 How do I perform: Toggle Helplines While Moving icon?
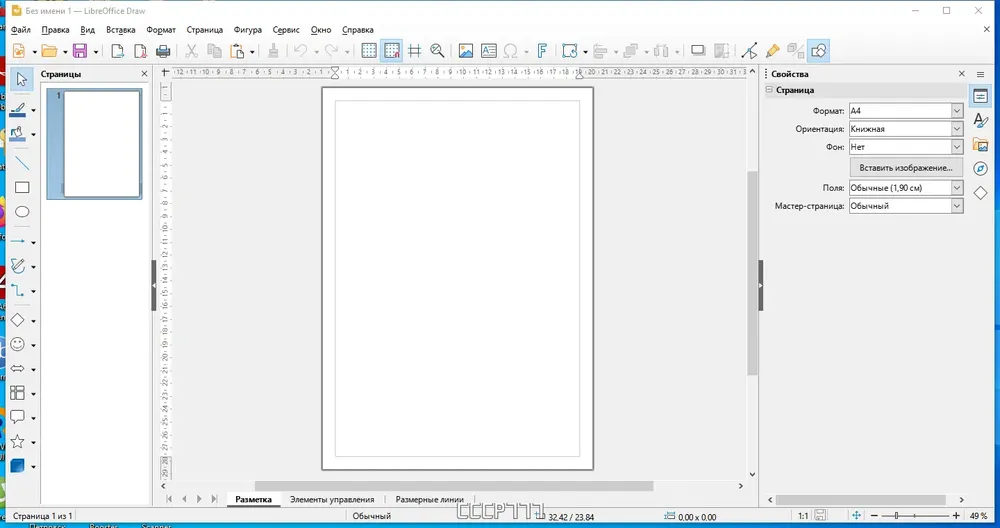click(415, 51)
